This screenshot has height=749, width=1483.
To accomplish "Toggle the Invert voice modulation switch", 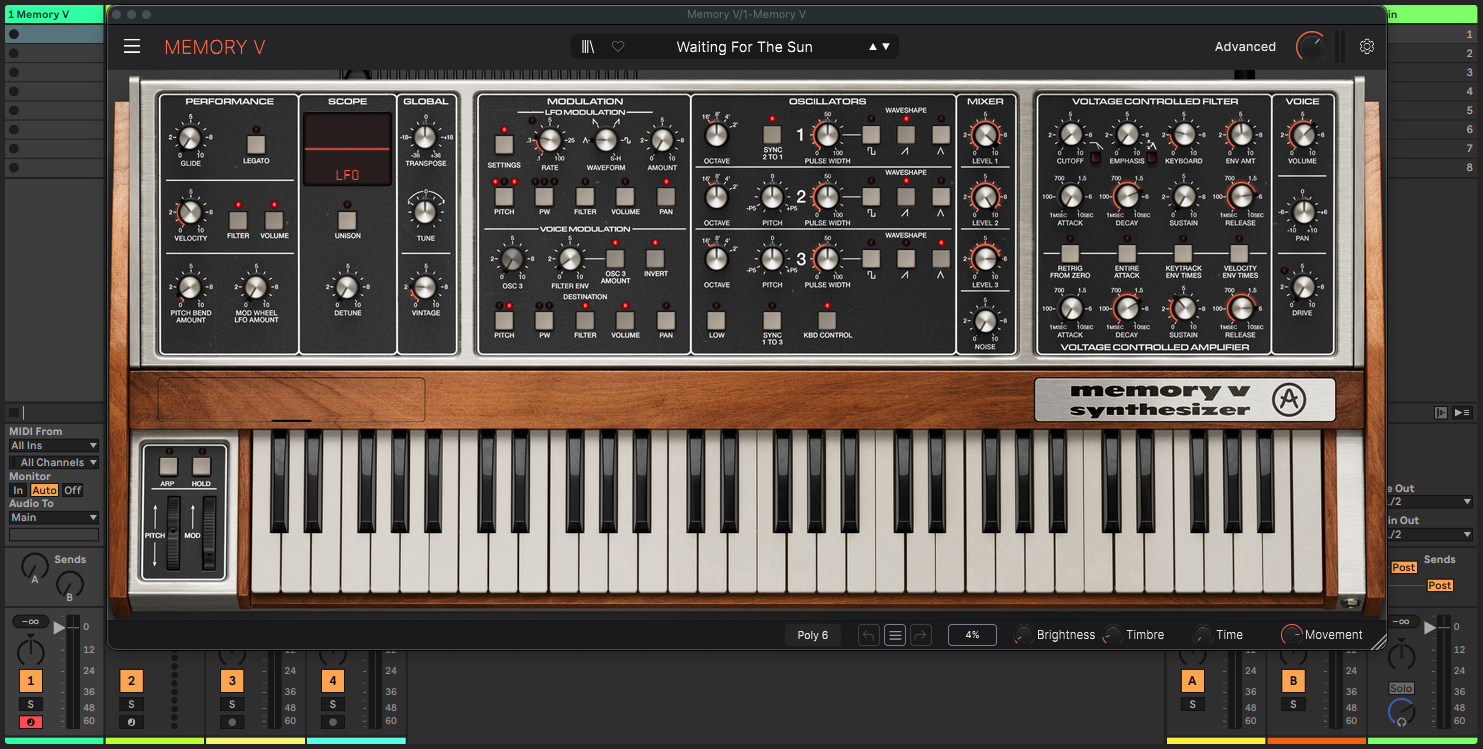I will 655,258.
